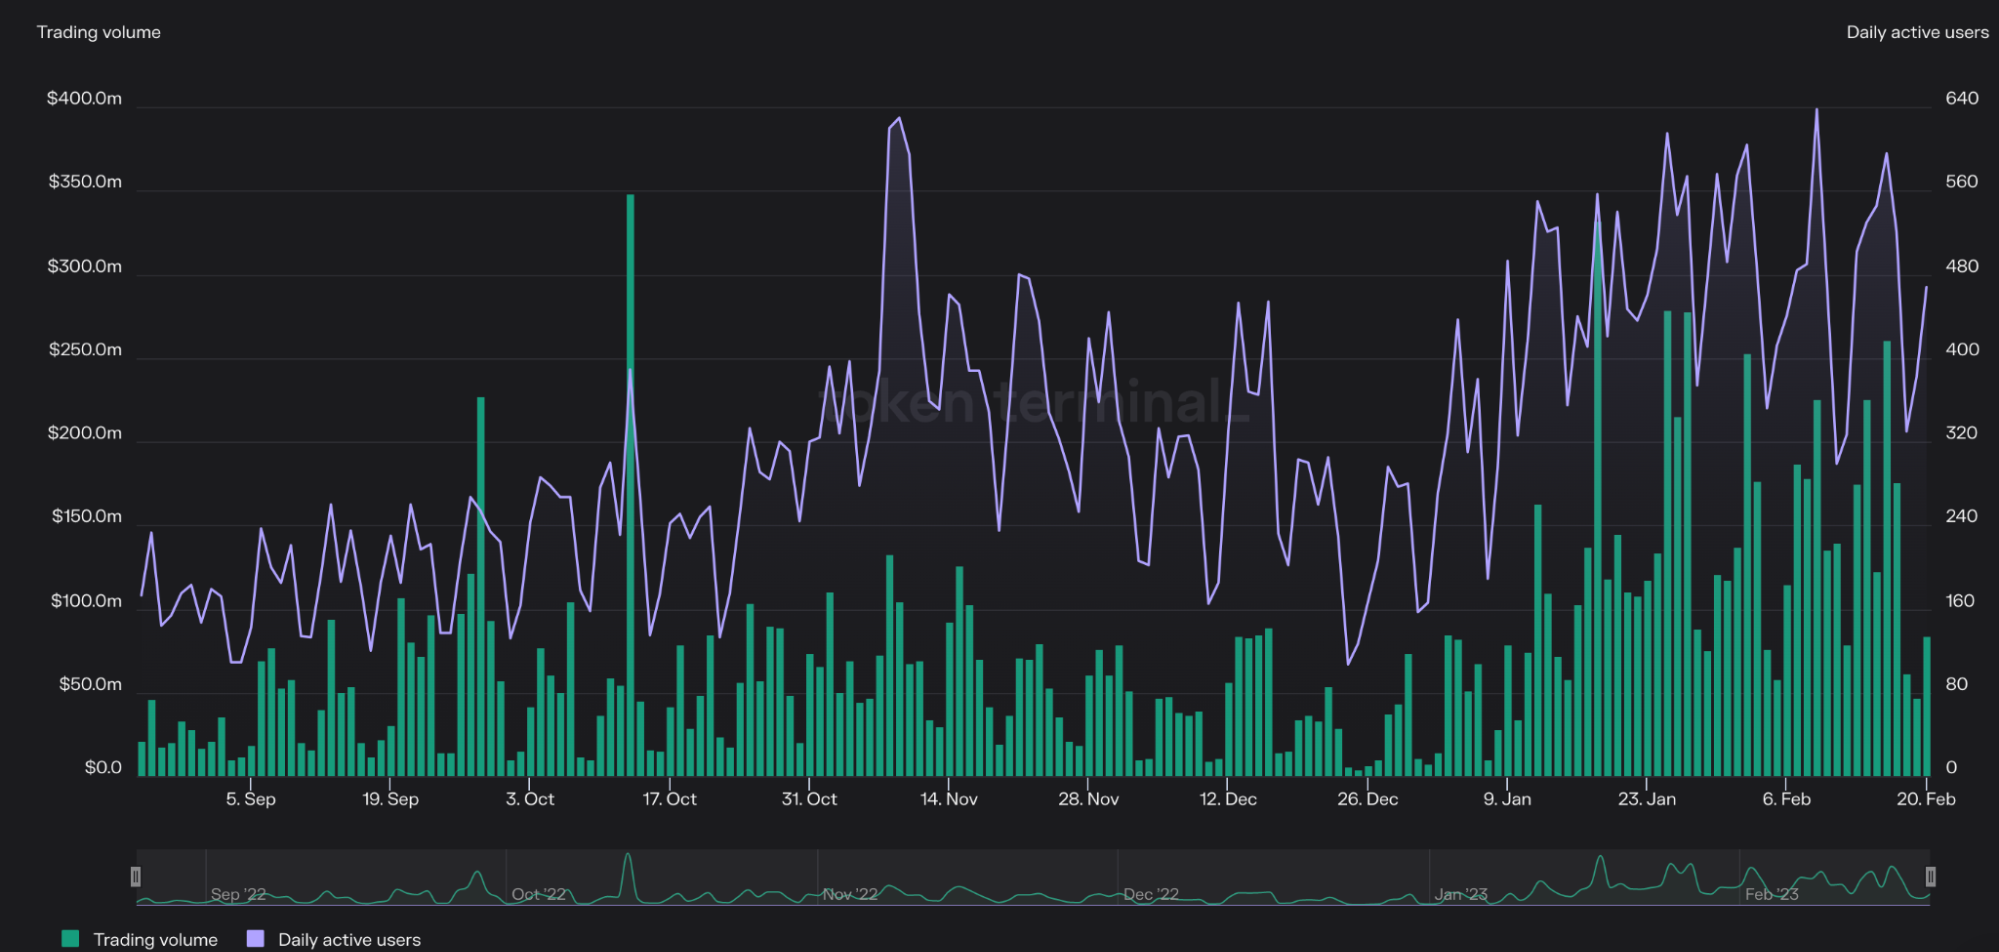Viewport: 1999px width, 952px height.
Task: Toggle the Daily active users legend series
Action: click(349, 939)
